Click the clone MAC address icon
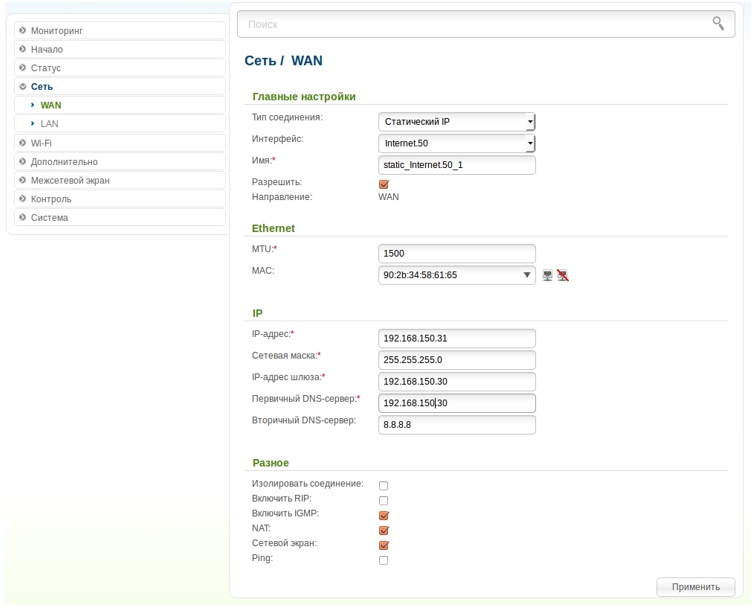The image size is (755, 609). (547, 275)
